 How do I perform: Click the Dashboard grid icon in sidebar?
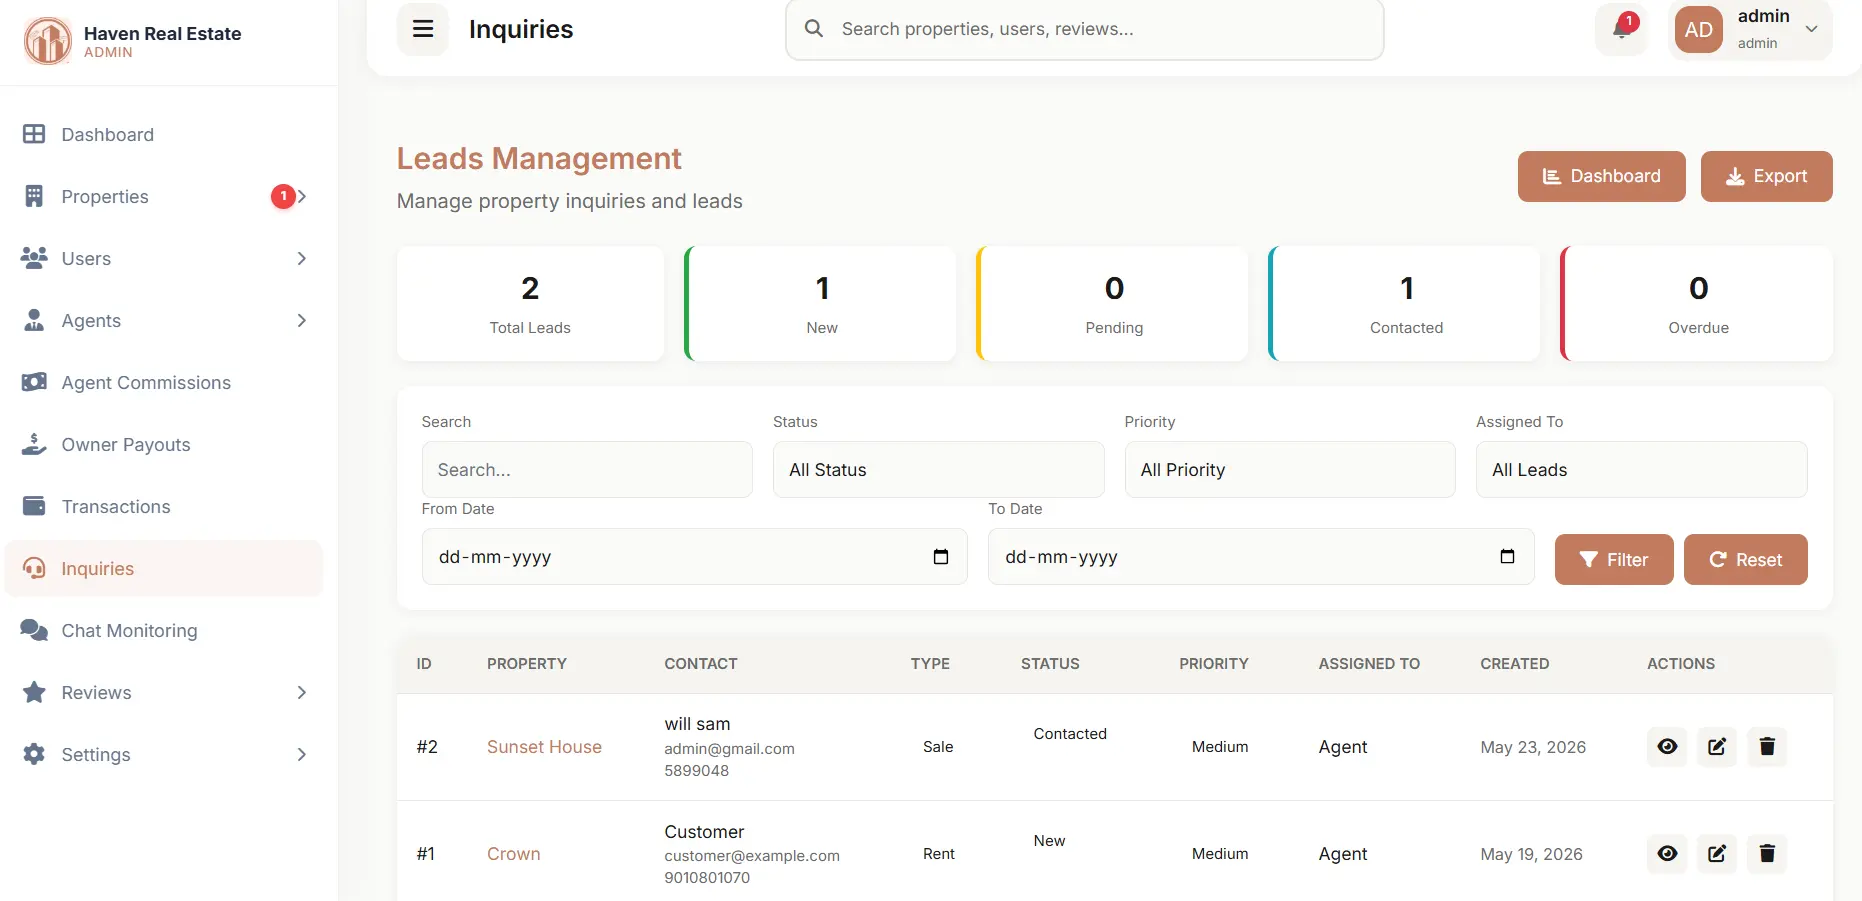coord(34,134)
